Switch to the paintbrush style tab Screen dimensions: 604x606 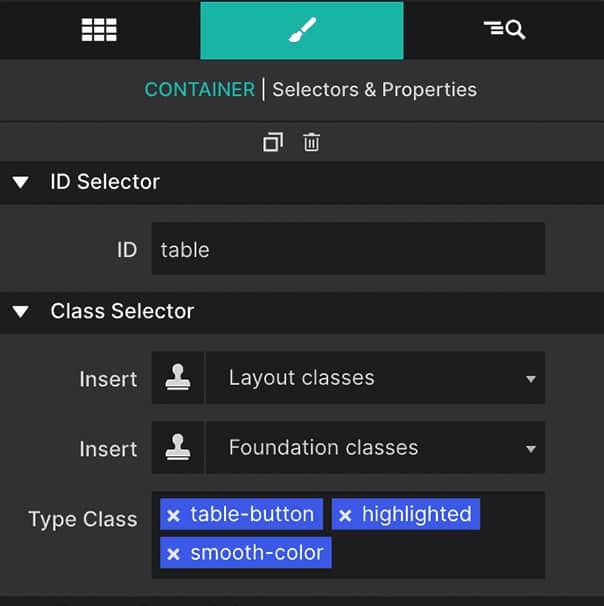301,30
